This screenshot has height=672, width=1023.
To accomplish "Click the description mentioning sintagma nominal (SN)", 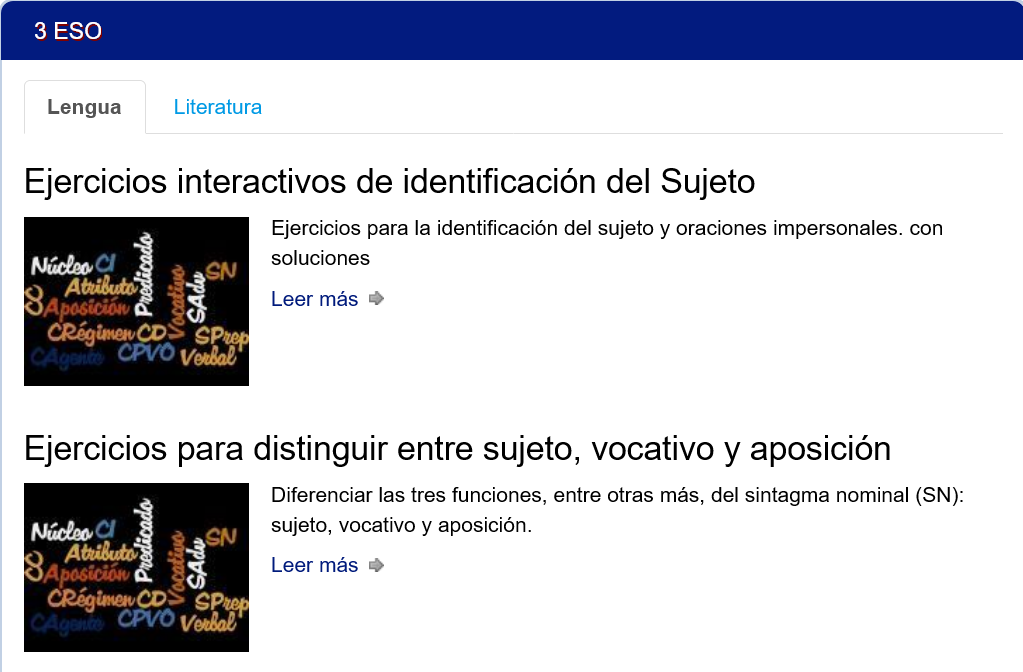I will pyautogui.click(x=616, y=510).
